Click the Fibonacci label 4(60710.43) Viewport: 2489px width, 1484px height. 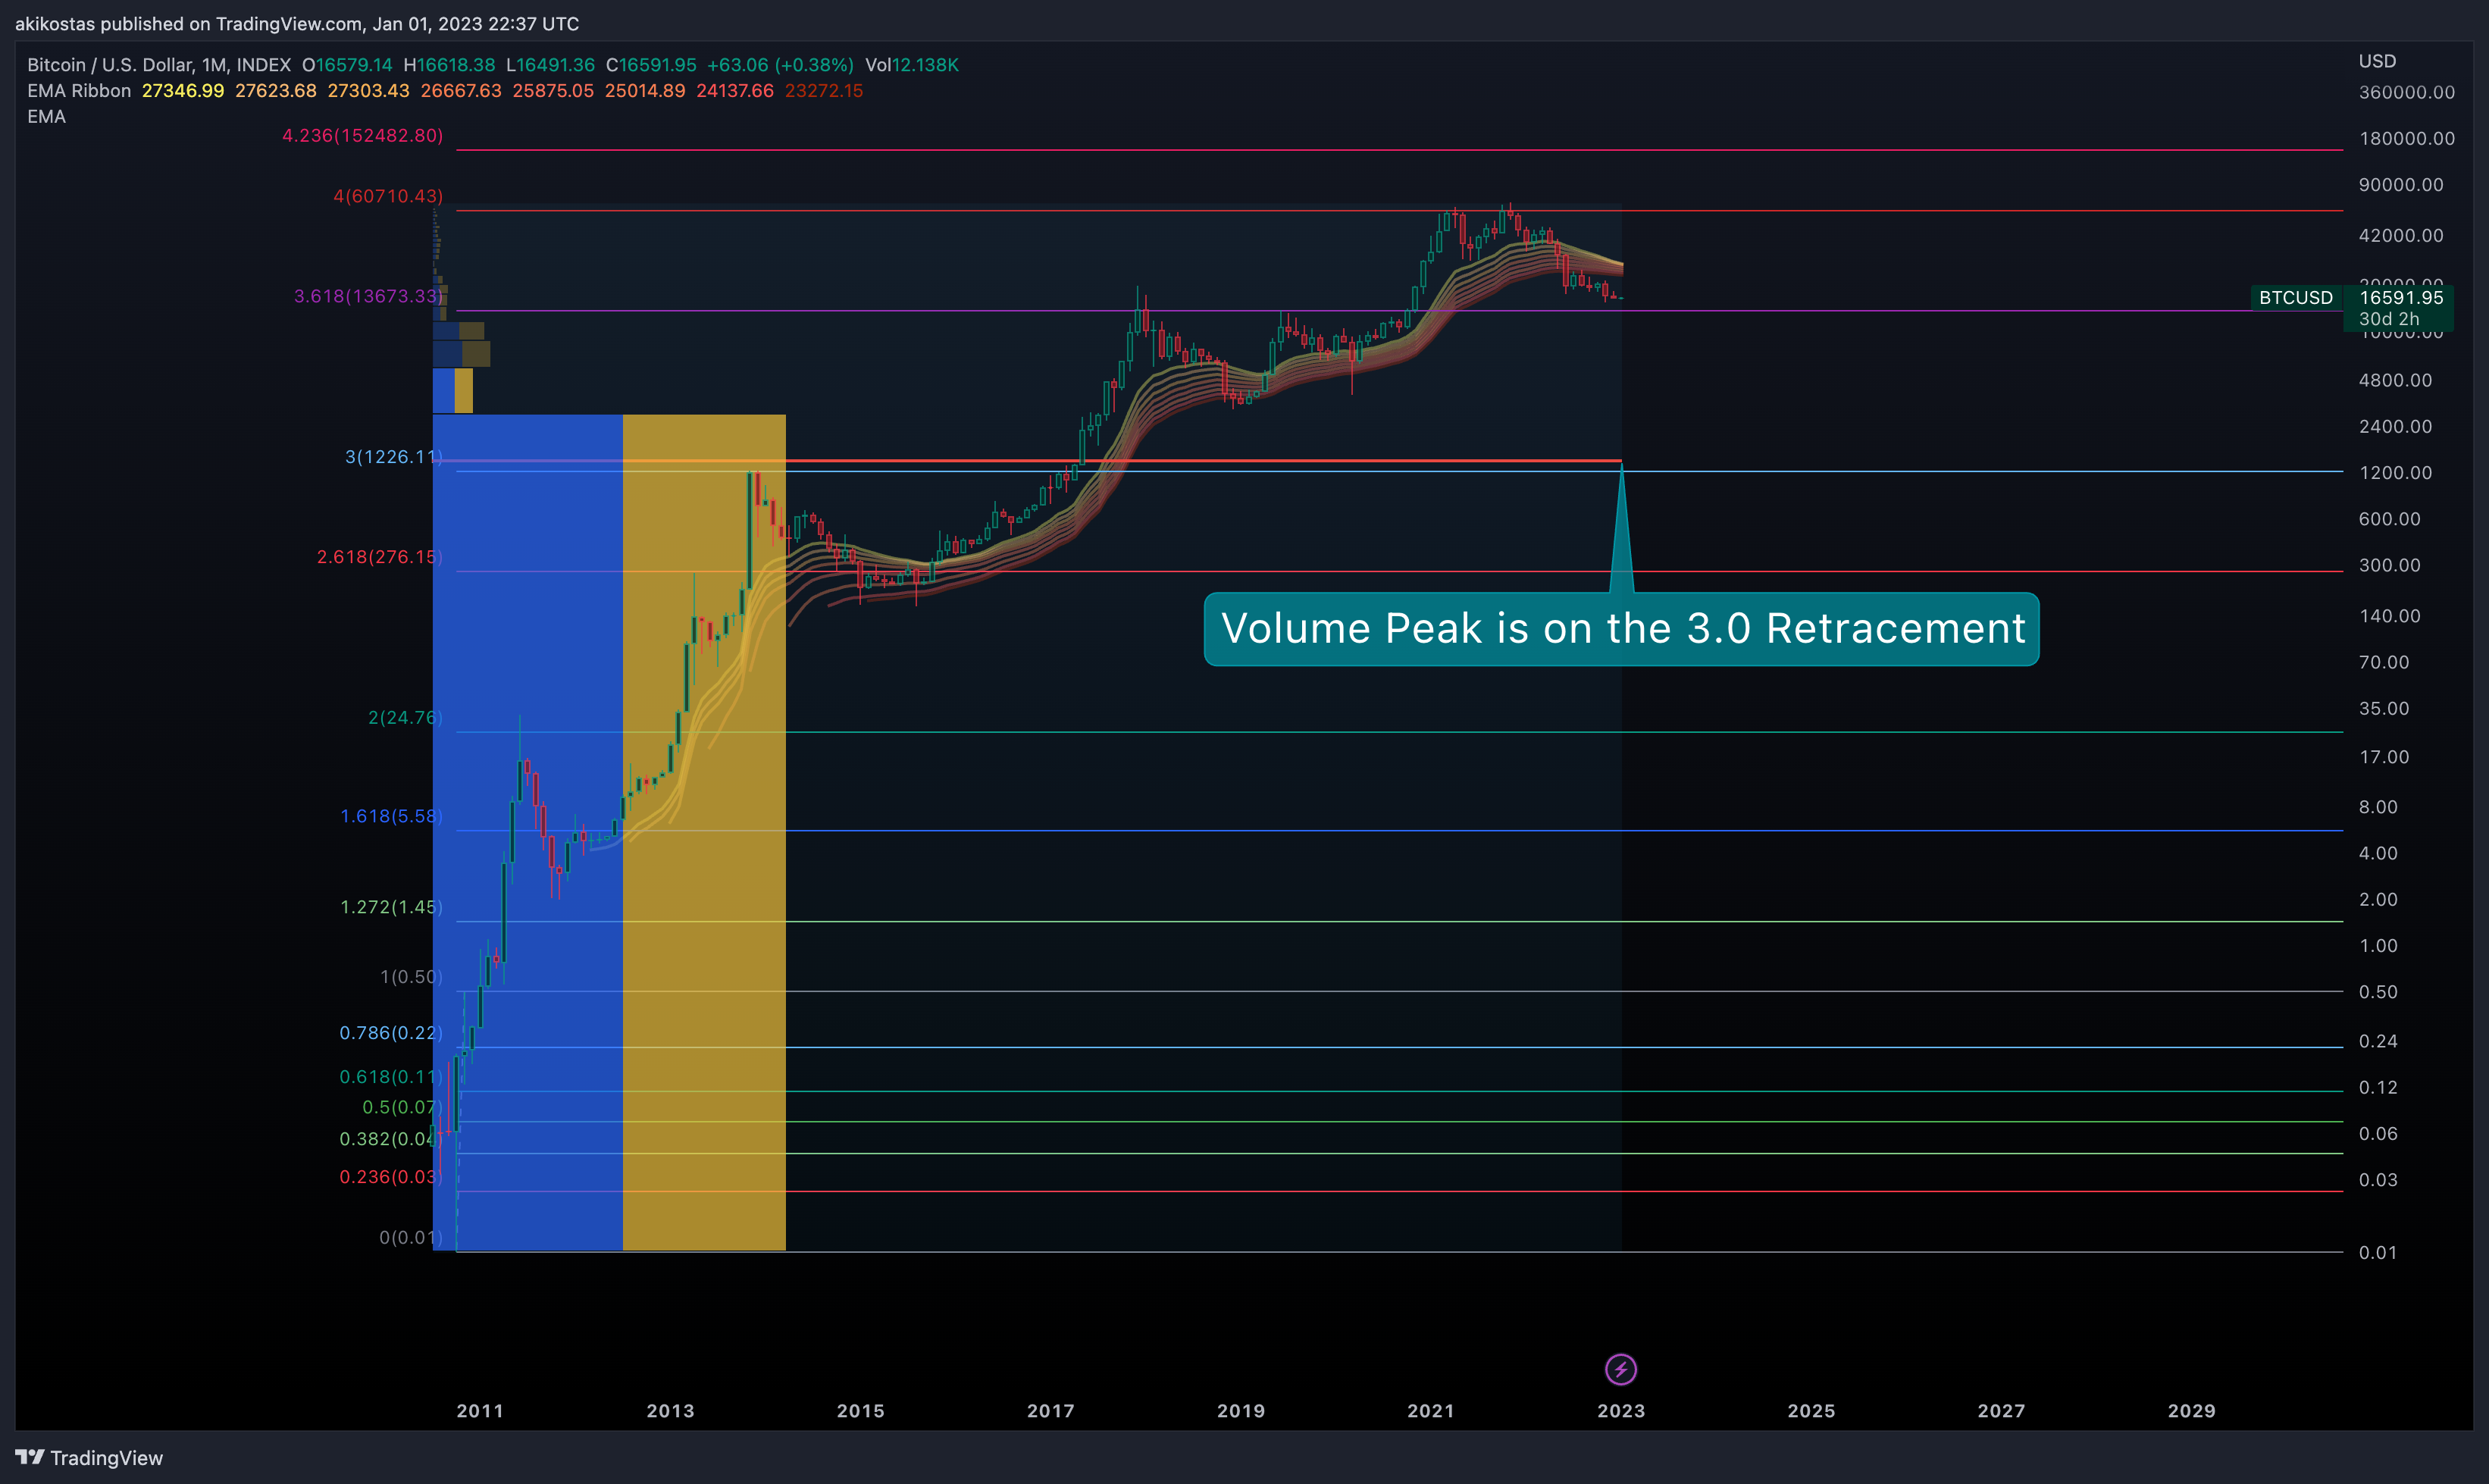pos(387,196)
